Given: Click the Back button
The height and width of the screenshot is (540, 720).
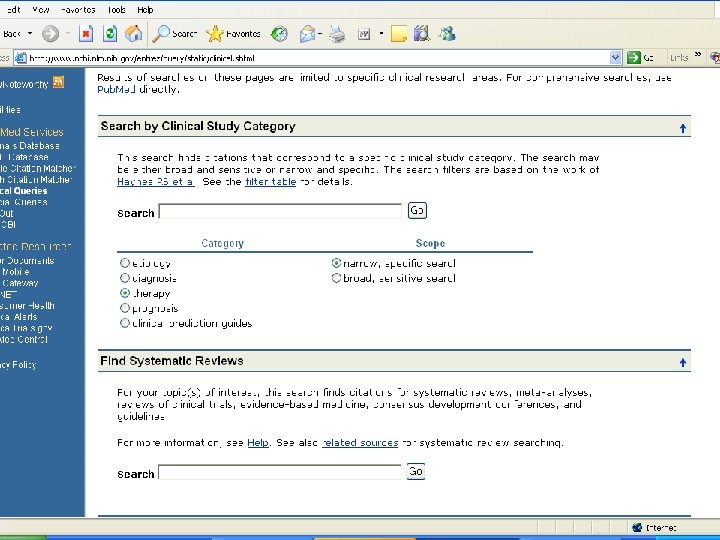Looking at the screenshot, I should [x=11, y=34].
